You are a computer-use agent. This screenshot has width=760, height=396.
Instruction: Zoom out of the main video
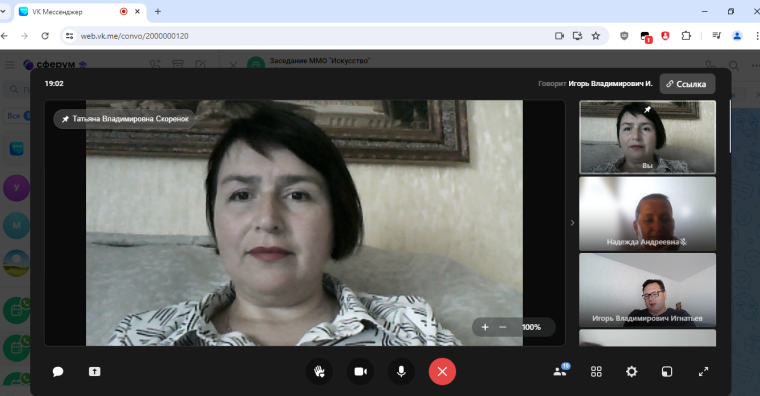click(x=503, y=327)
